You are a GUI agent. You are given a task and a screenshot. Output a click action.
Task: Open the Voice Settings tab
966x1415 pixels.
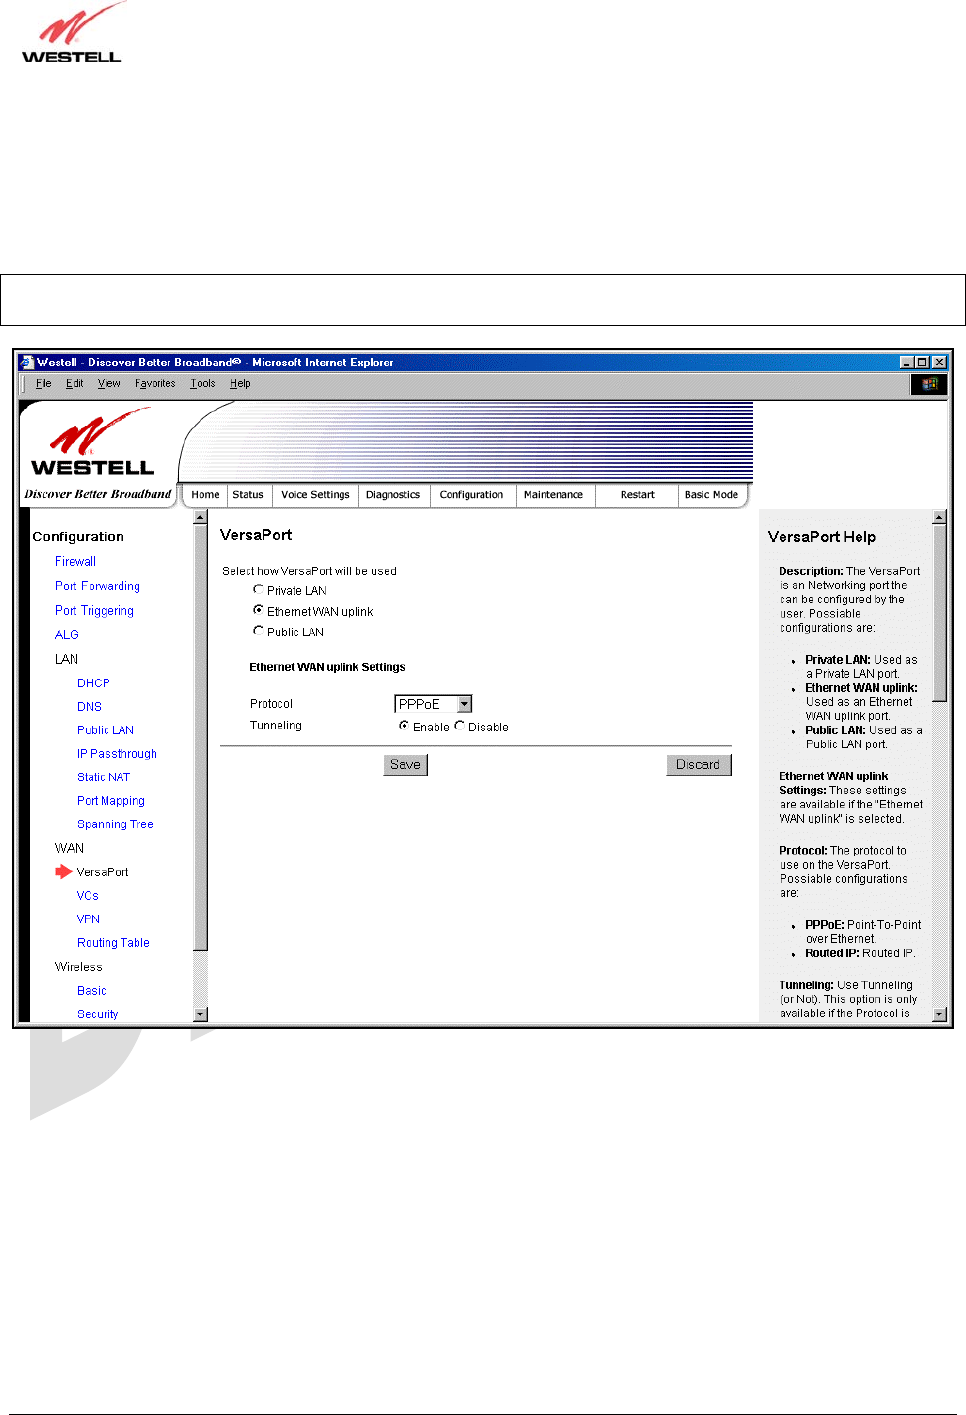(x=315, y=495)
